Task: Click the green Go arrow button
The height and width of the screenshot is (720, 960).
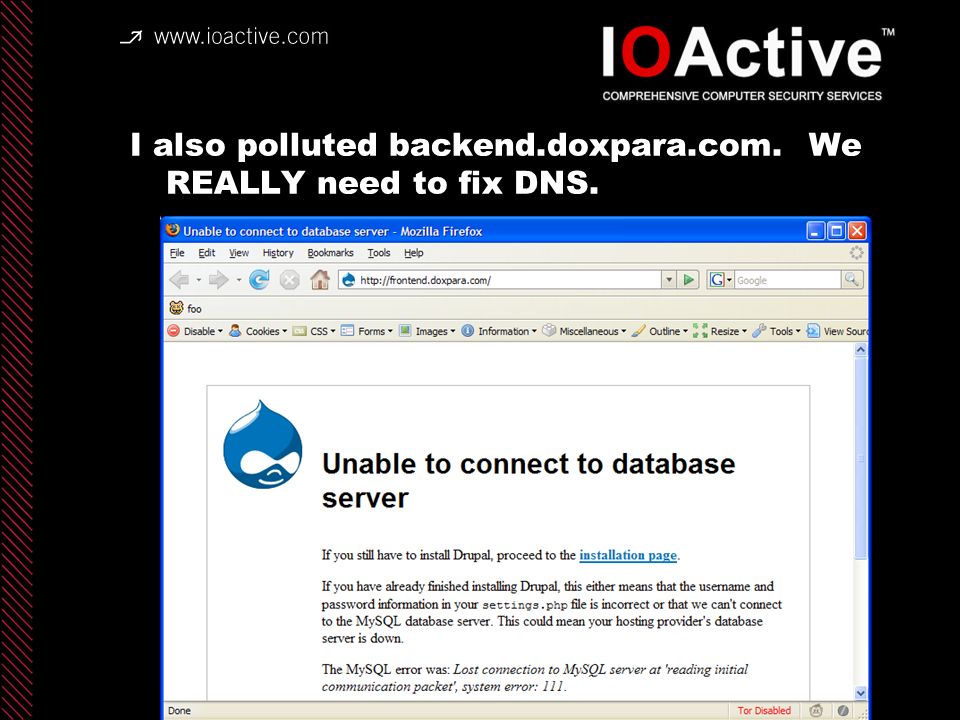Action: (689, 280)
